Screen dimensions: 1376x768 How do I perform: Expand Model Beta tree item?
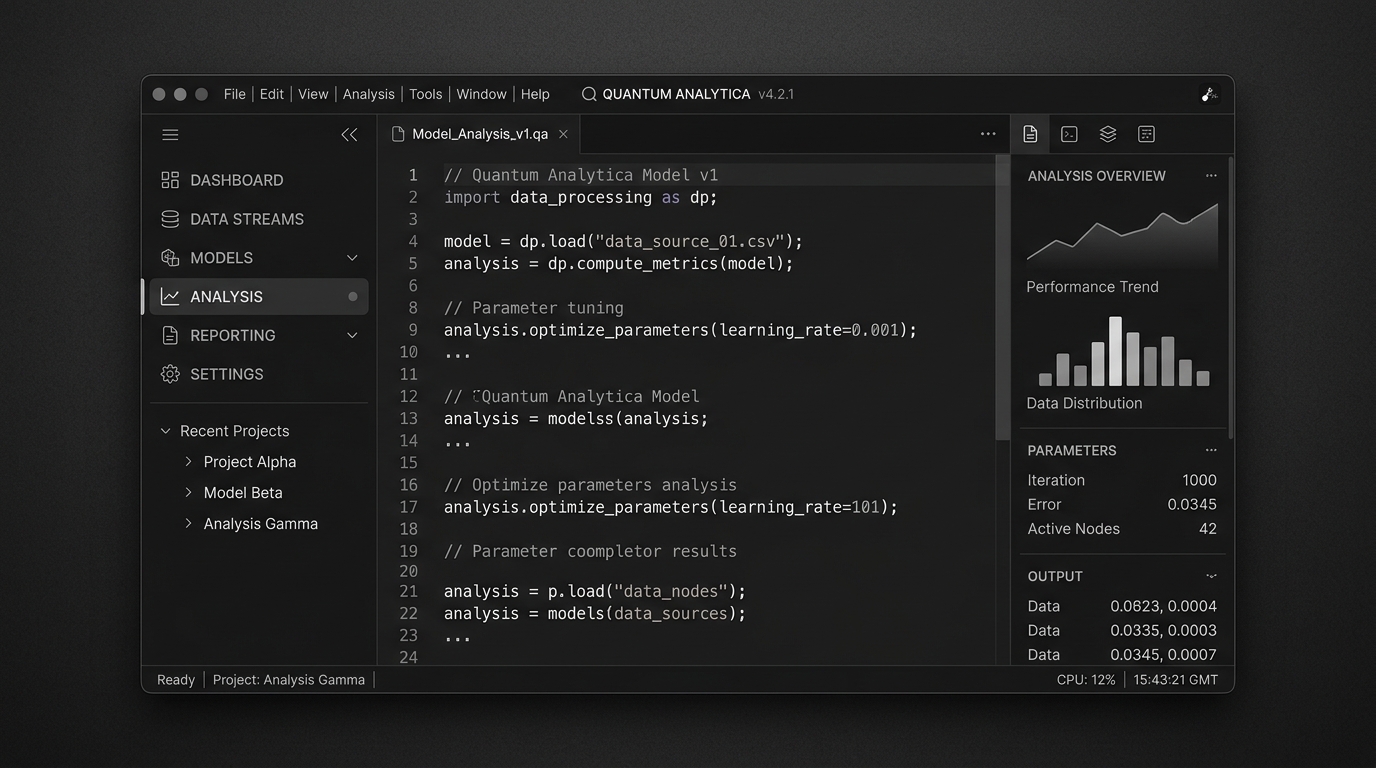(188, 493)
